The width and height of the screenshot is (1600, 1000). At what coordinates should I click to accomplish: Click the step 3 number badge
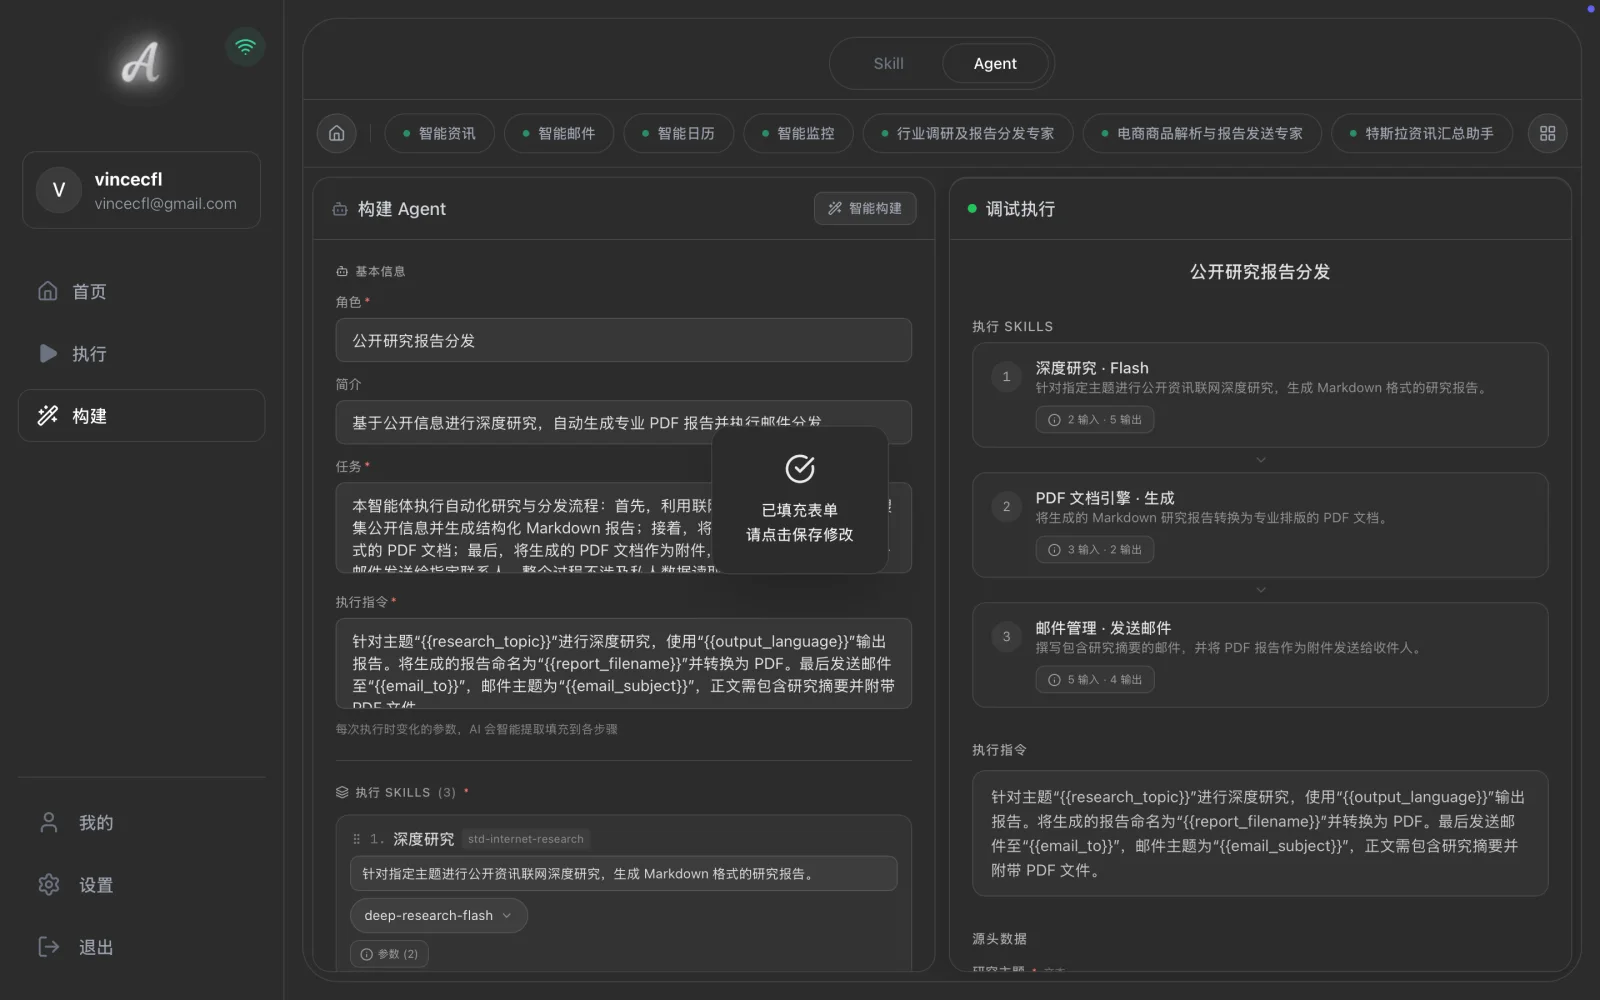coord(1006,637)
